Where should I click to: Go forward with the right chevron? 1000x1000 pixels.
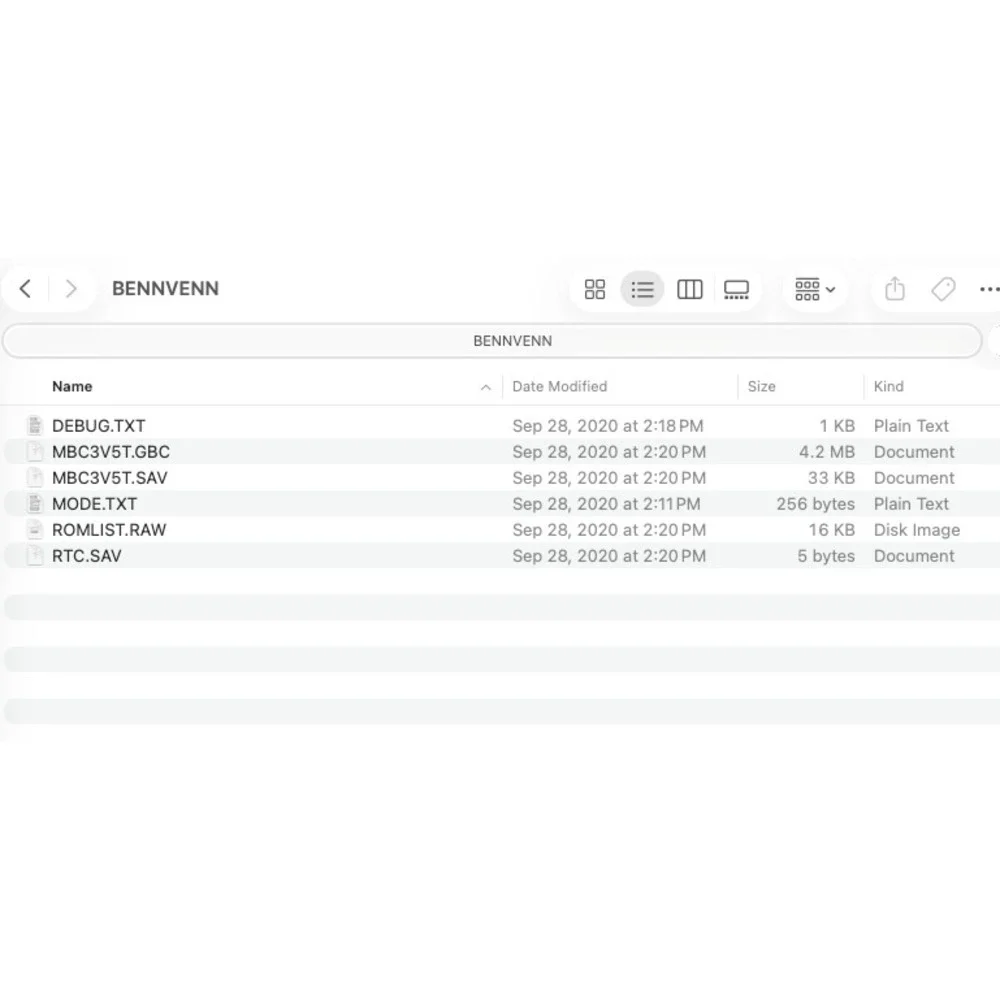point(71,289)
